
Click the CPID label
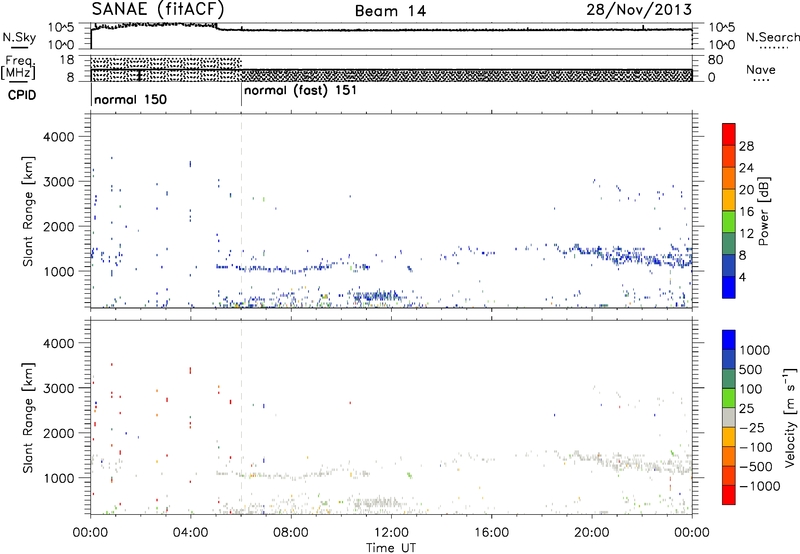(22, 95)
